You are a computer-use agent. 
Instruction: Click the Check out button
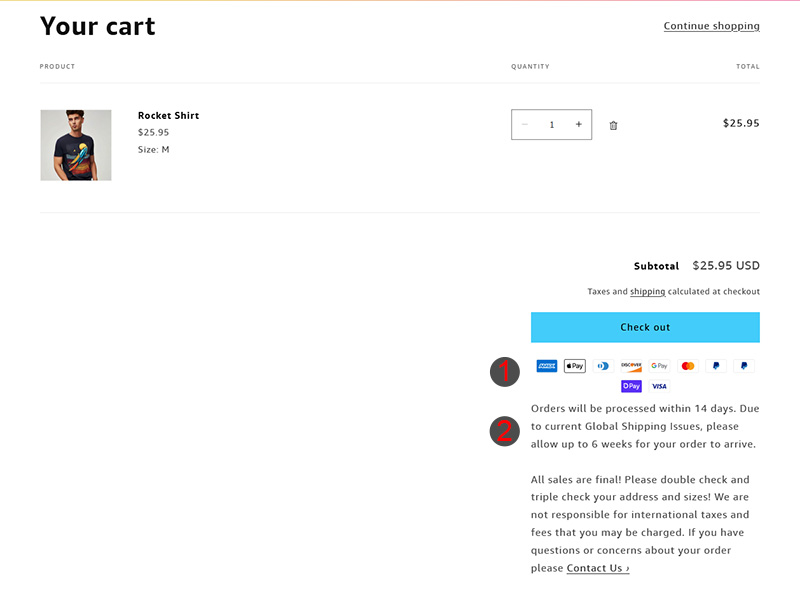(644, 327)
